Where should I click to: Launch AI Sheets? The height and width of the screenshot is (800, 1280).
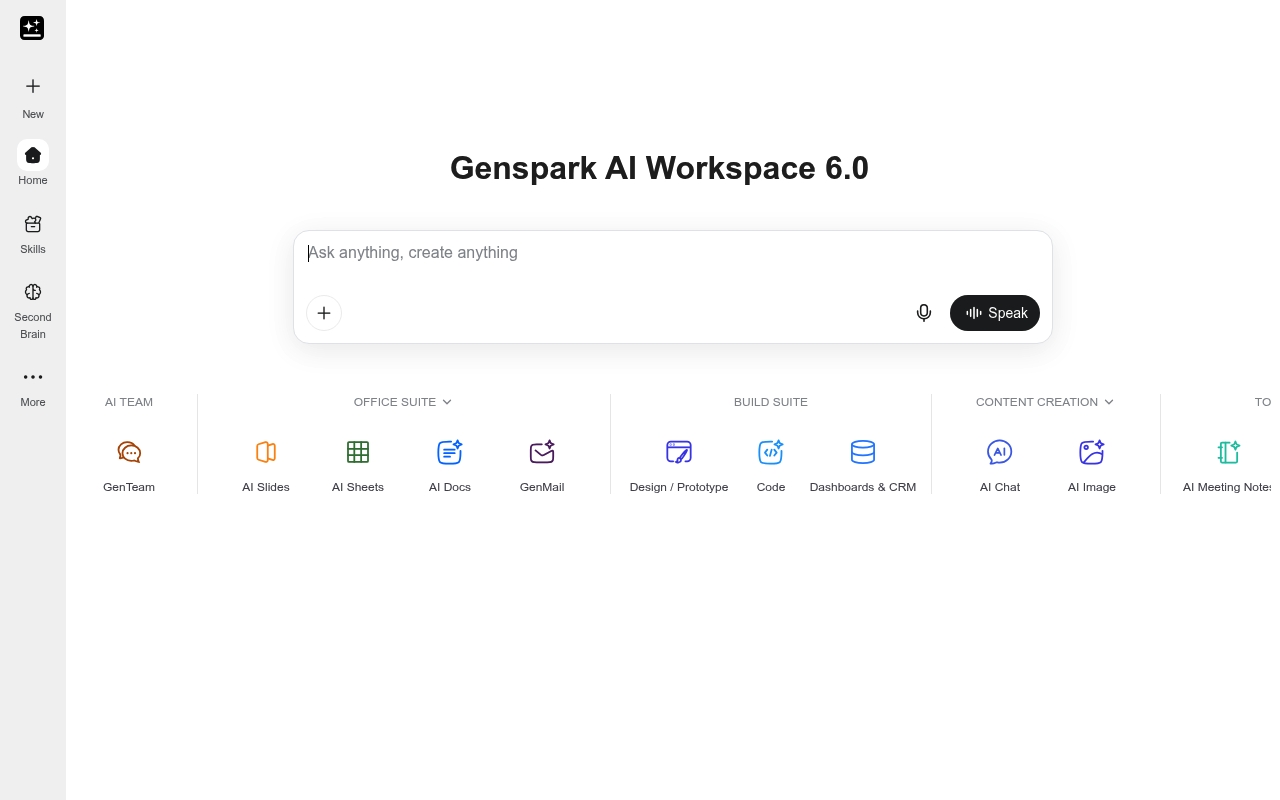(x=358, y=466)
